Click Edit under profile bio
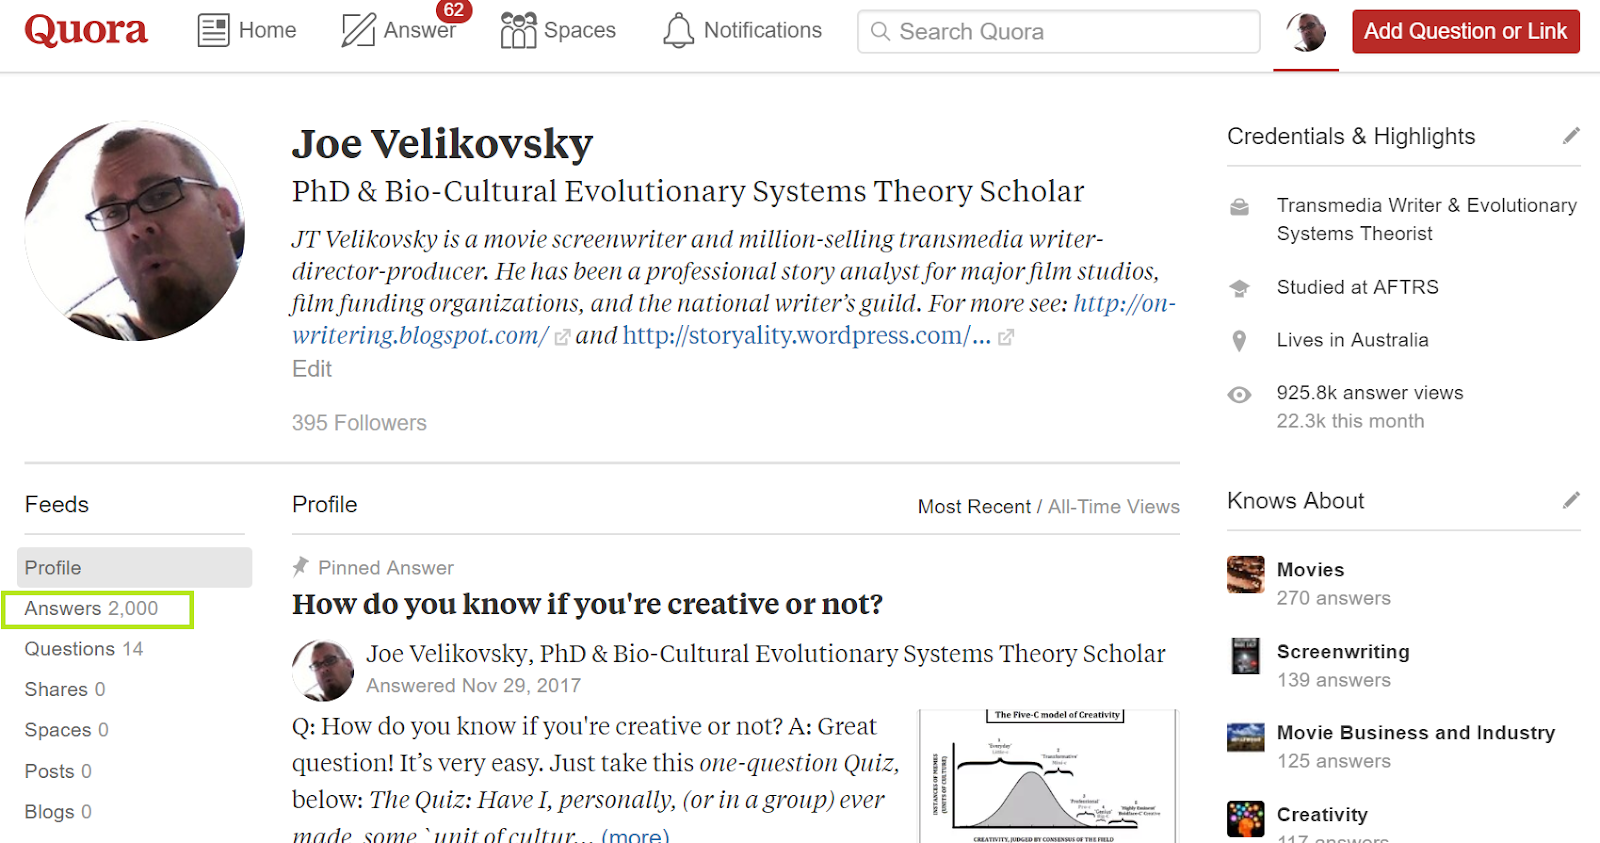Viewport: 1600px width, 843px height. coord(312,369)
